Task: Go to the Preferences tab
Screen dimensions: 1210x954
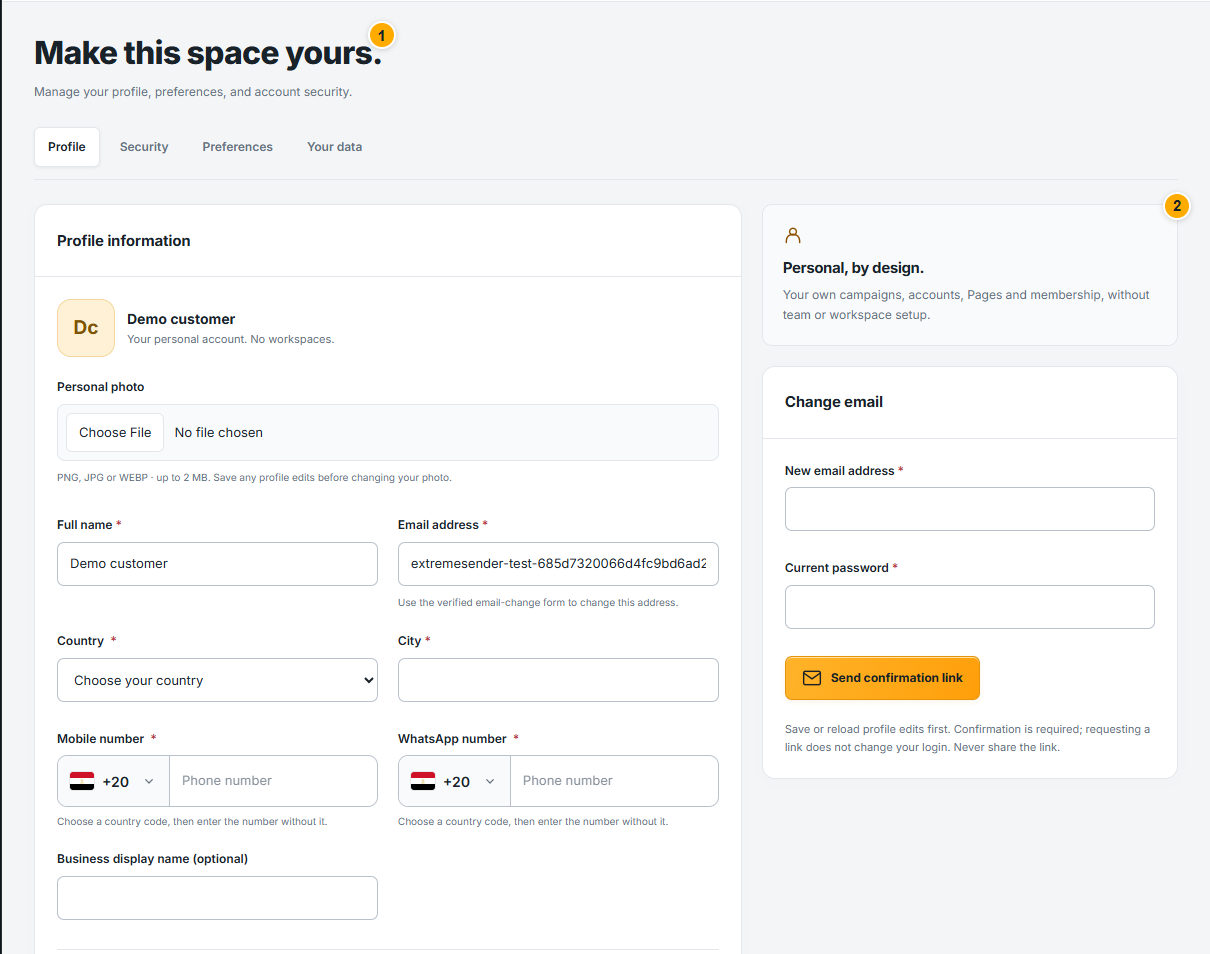Action: click(x=237, y=147)
